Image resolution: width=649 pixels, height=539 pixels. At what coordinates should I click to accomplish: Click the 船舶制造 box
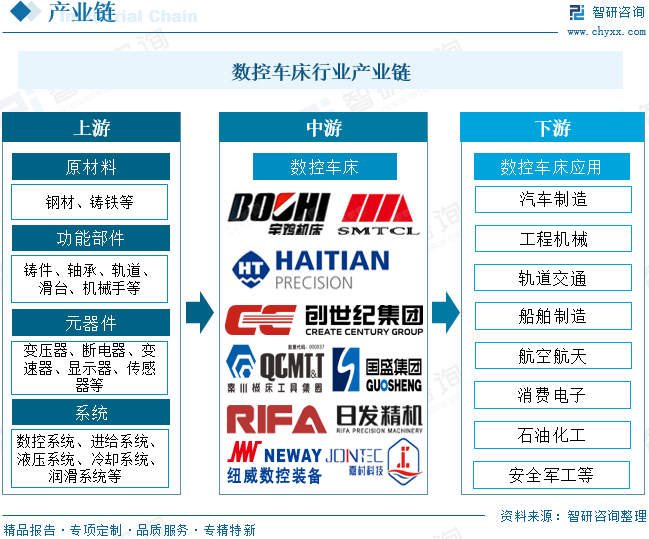tap(553, 316)
